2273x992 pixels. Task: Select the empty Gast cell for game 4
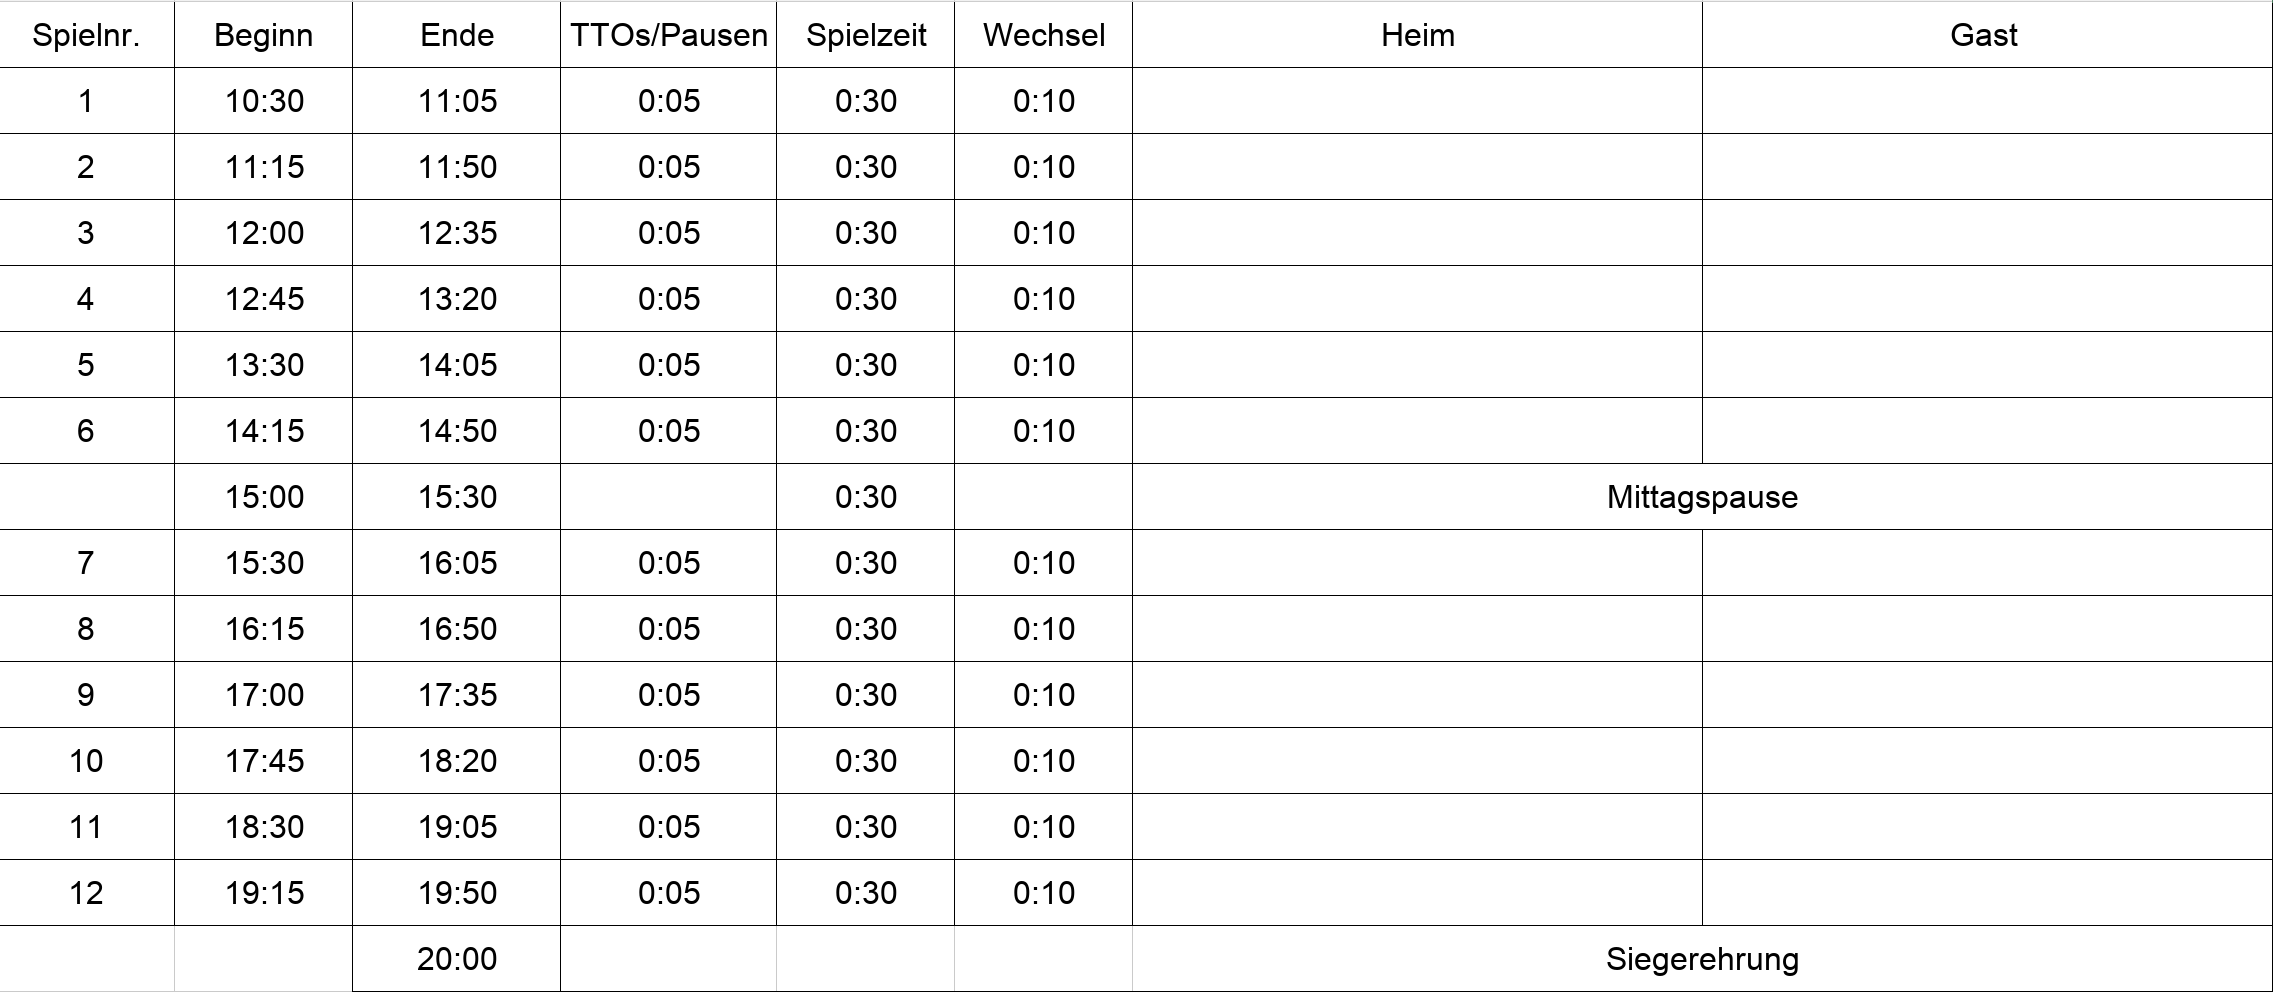1986,299
